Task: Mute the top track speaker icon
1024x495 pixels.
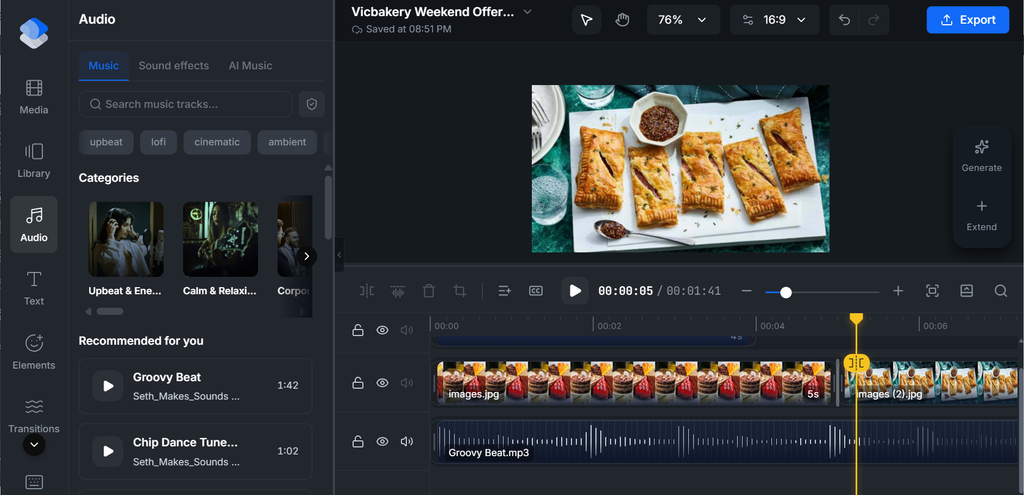Action: (407, 330)
